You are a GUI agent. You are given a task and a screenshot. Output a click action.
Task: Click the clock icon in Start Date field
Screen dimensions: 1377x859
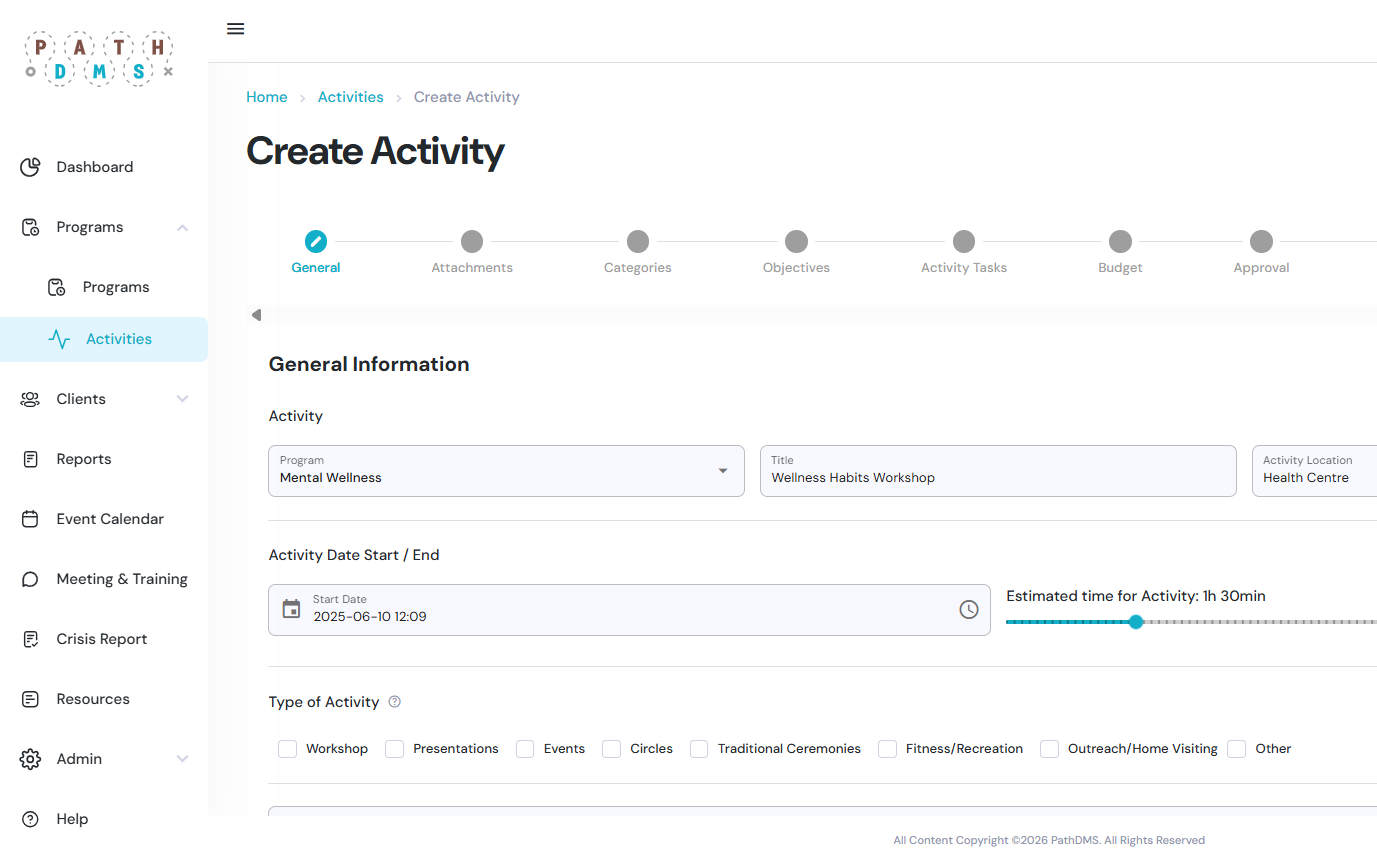pyautogui.click(x=968, y=609)
